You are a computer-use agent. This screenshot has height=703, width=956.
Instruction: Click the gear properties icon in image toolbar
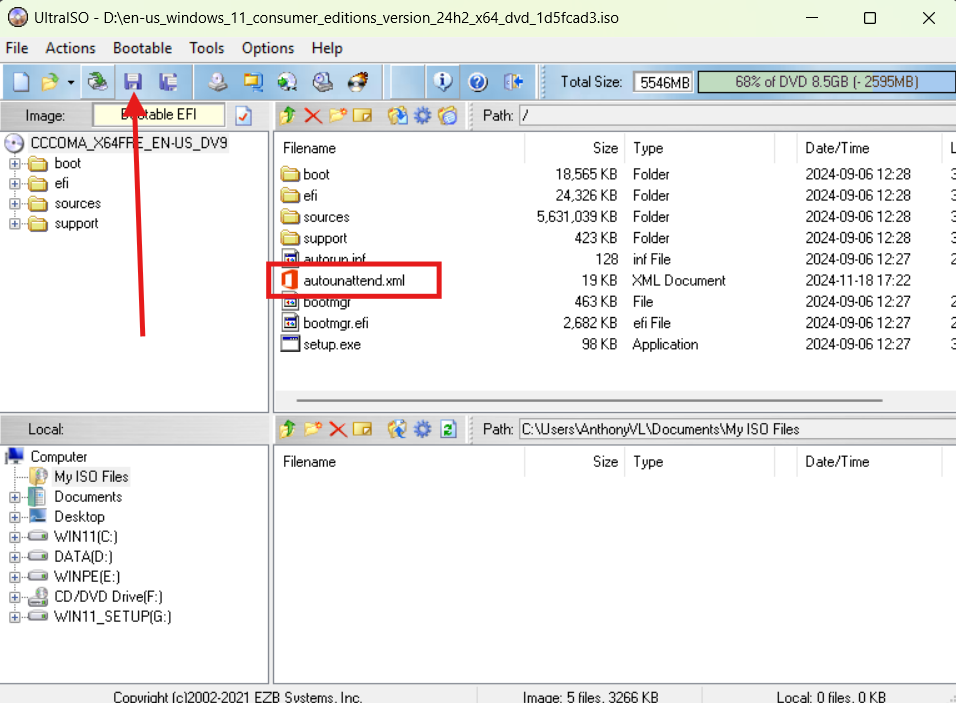pos(422,116)
